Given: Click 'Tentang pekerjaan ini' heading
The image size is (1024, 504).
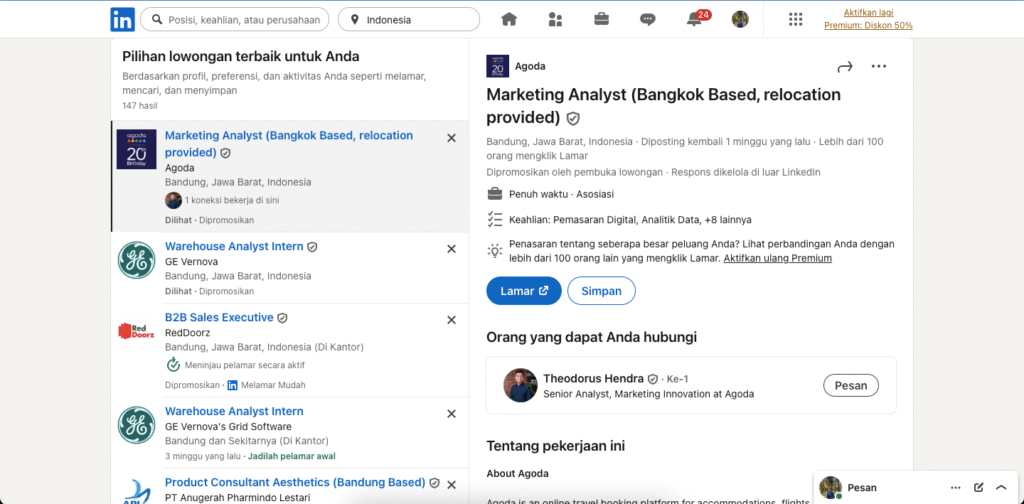Looking at the screenshot, I should click(x=556, y=446).
